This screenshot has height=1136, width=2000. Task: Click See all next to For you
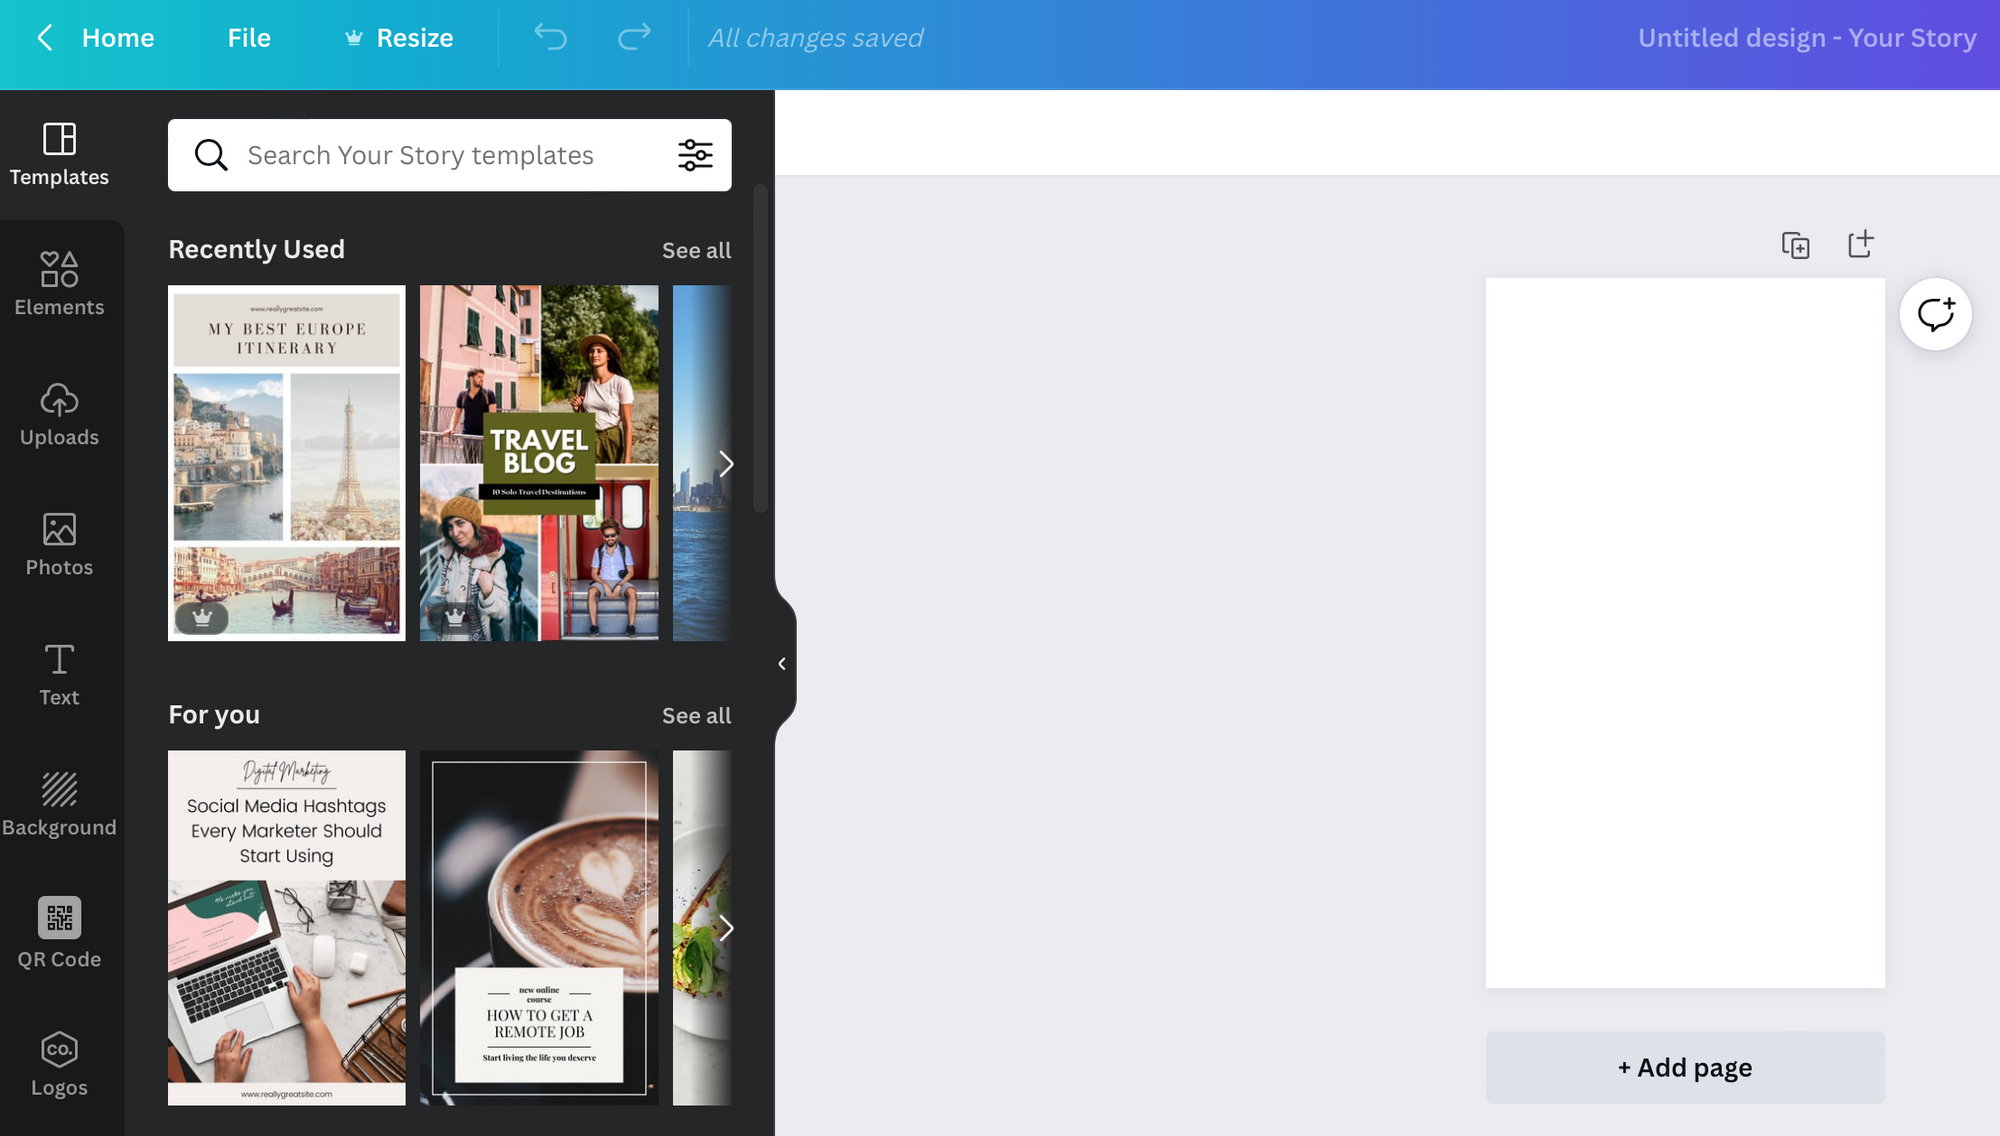[x=696, y=716]
